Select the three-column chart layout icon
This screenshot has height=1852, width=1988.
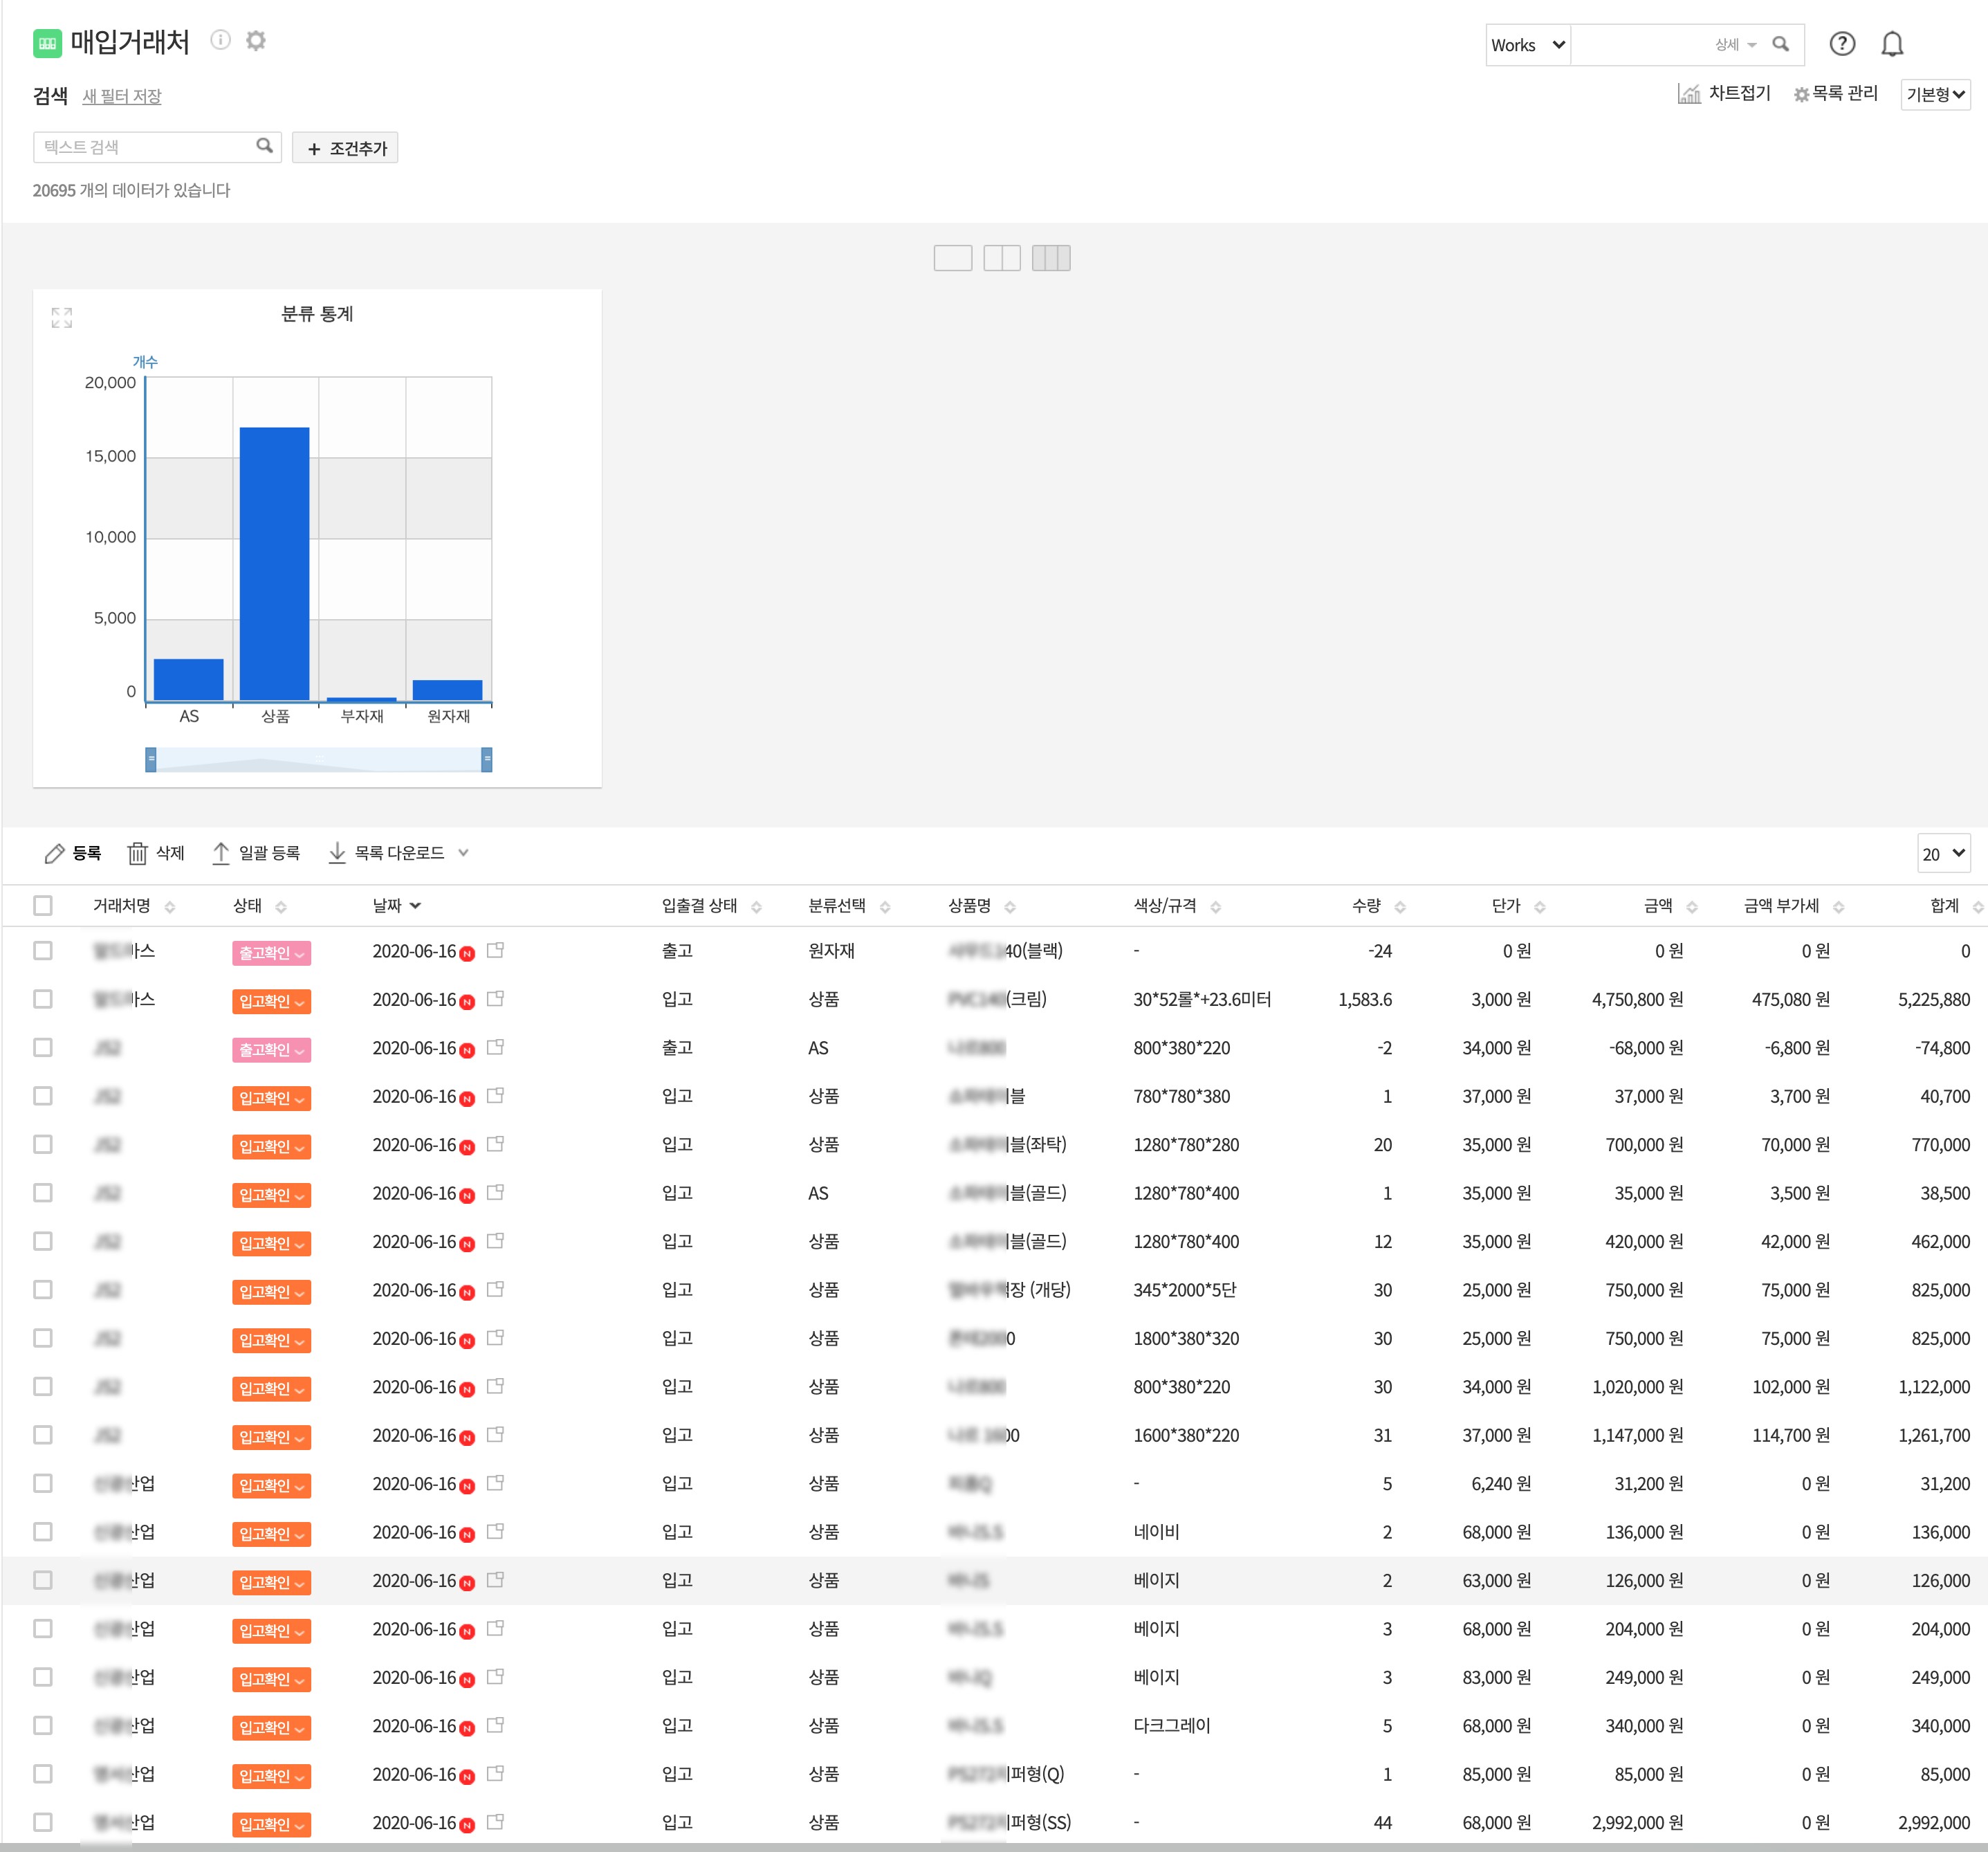coord(1050,258)
